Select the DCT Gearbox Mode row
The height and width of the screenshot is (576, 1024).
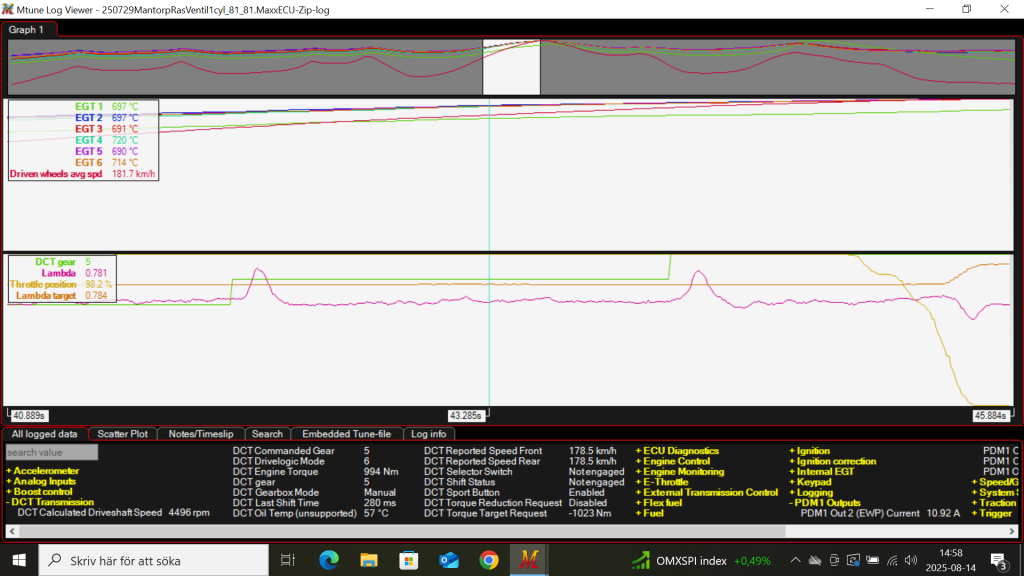pyautogui.click(x=316, y=492)
